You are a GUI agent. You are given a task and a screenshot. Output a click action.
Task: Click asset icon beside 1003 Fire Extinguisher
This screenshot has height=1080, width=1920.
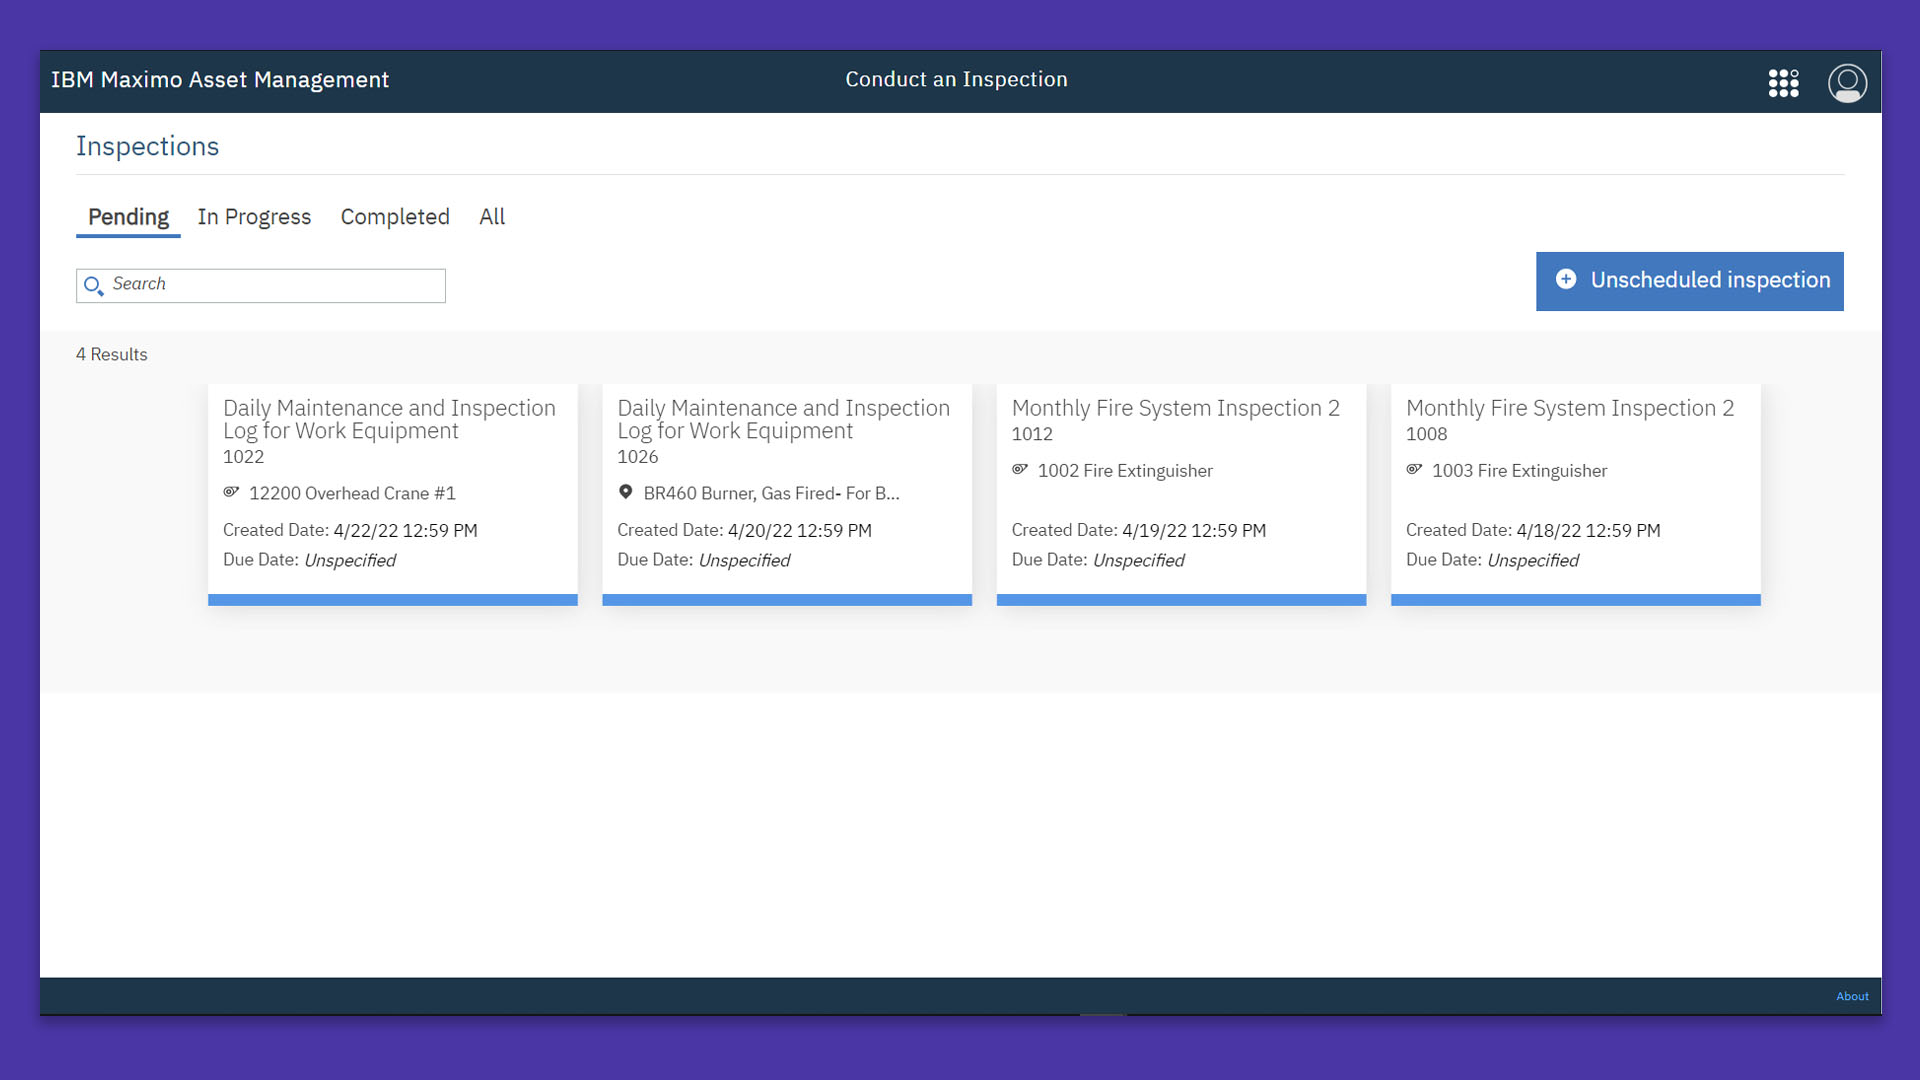1414,469
